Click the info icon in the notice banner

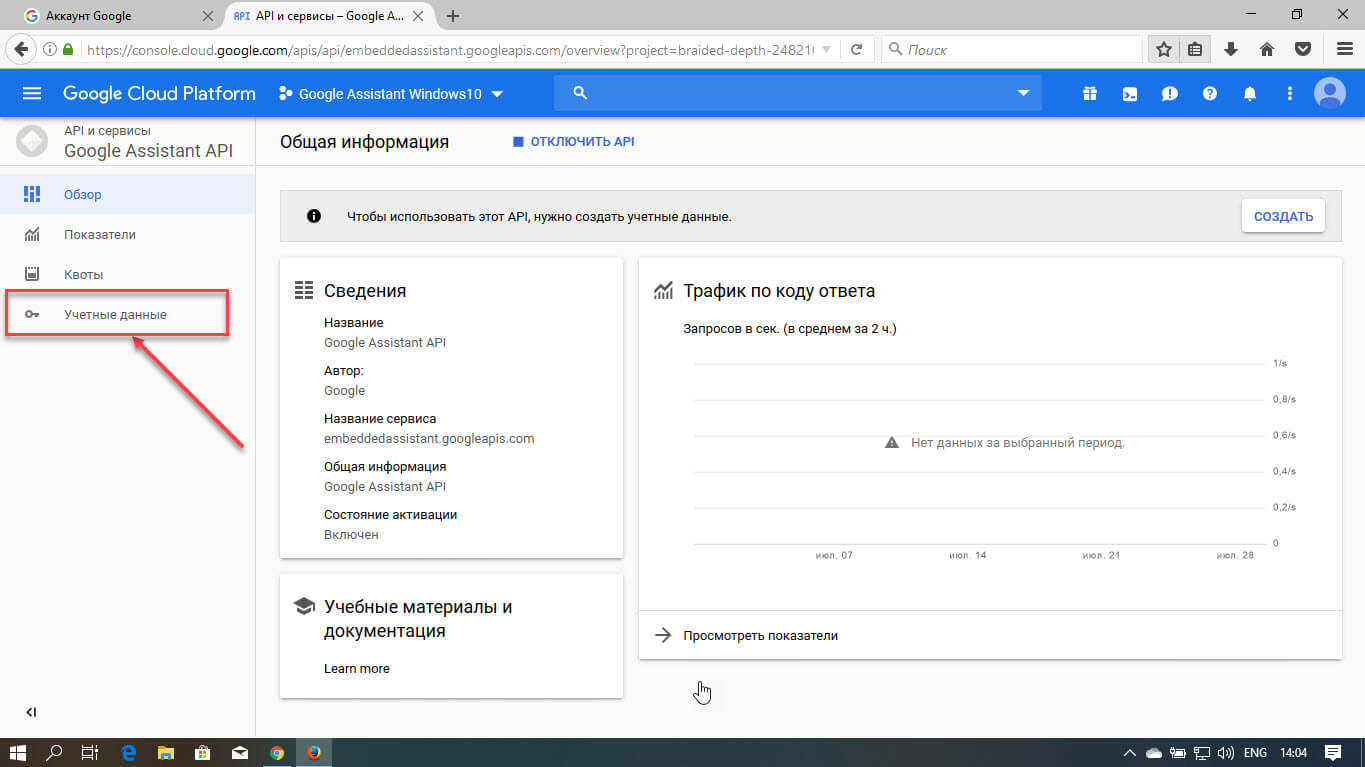click(314, 216)
